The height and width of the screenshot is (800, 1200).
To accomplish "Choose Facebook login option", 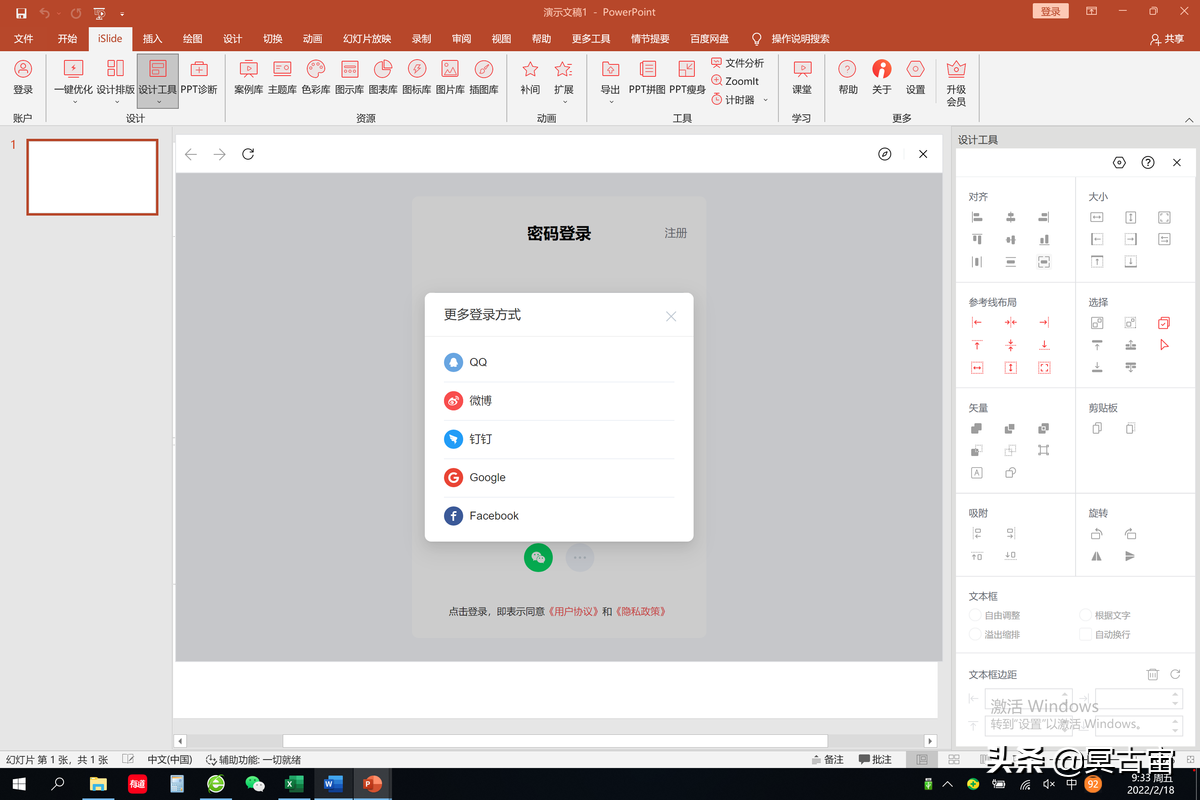I will (559, 516).
